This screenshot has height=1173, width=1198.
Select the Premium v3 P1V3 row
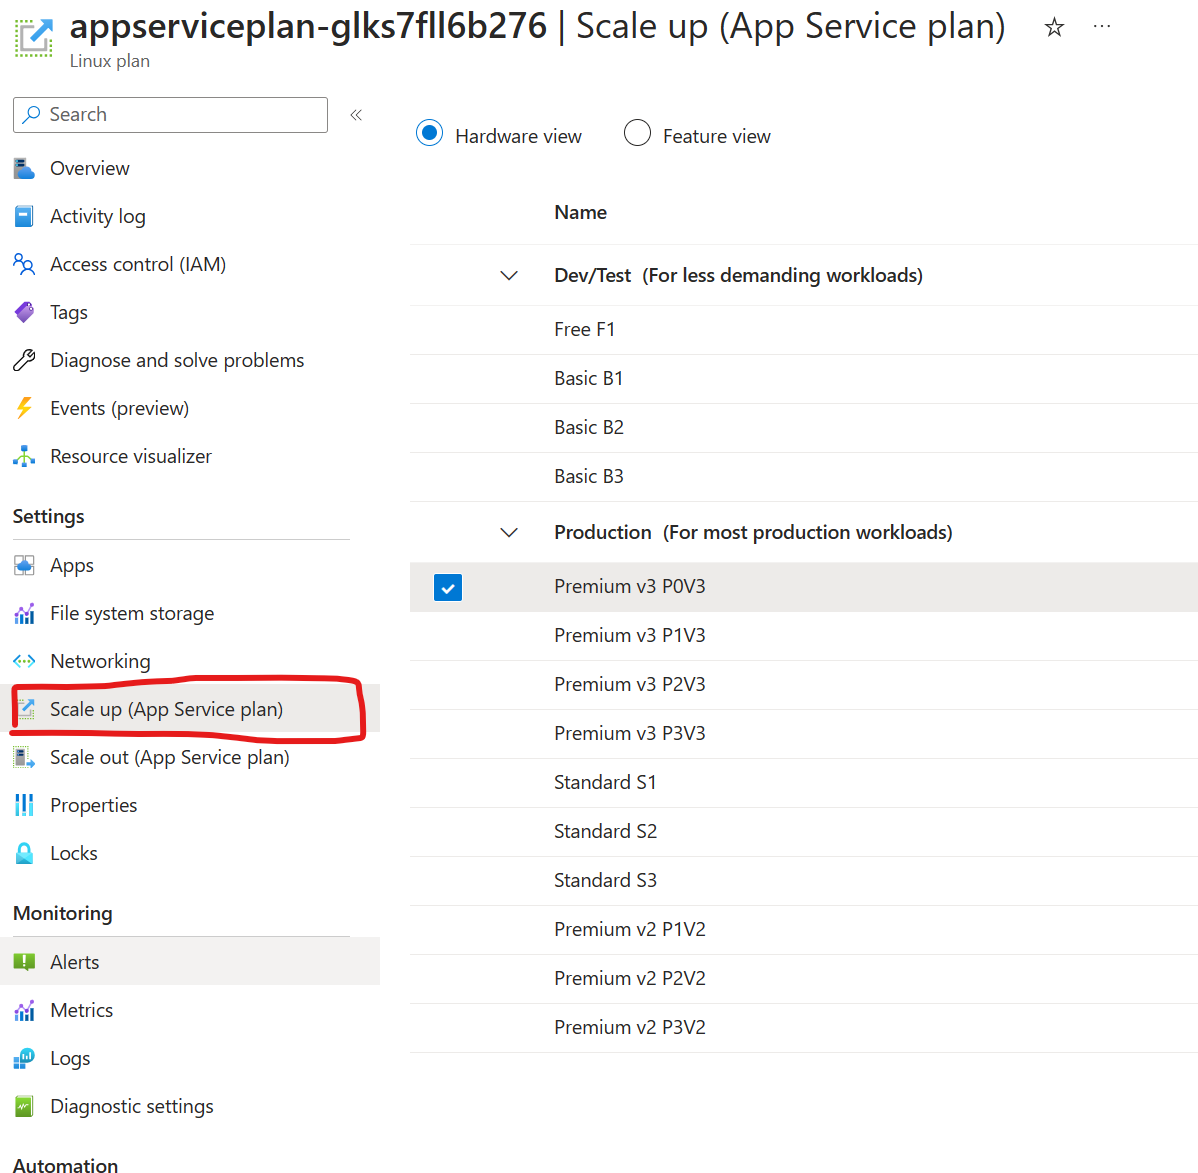(804, 636)
